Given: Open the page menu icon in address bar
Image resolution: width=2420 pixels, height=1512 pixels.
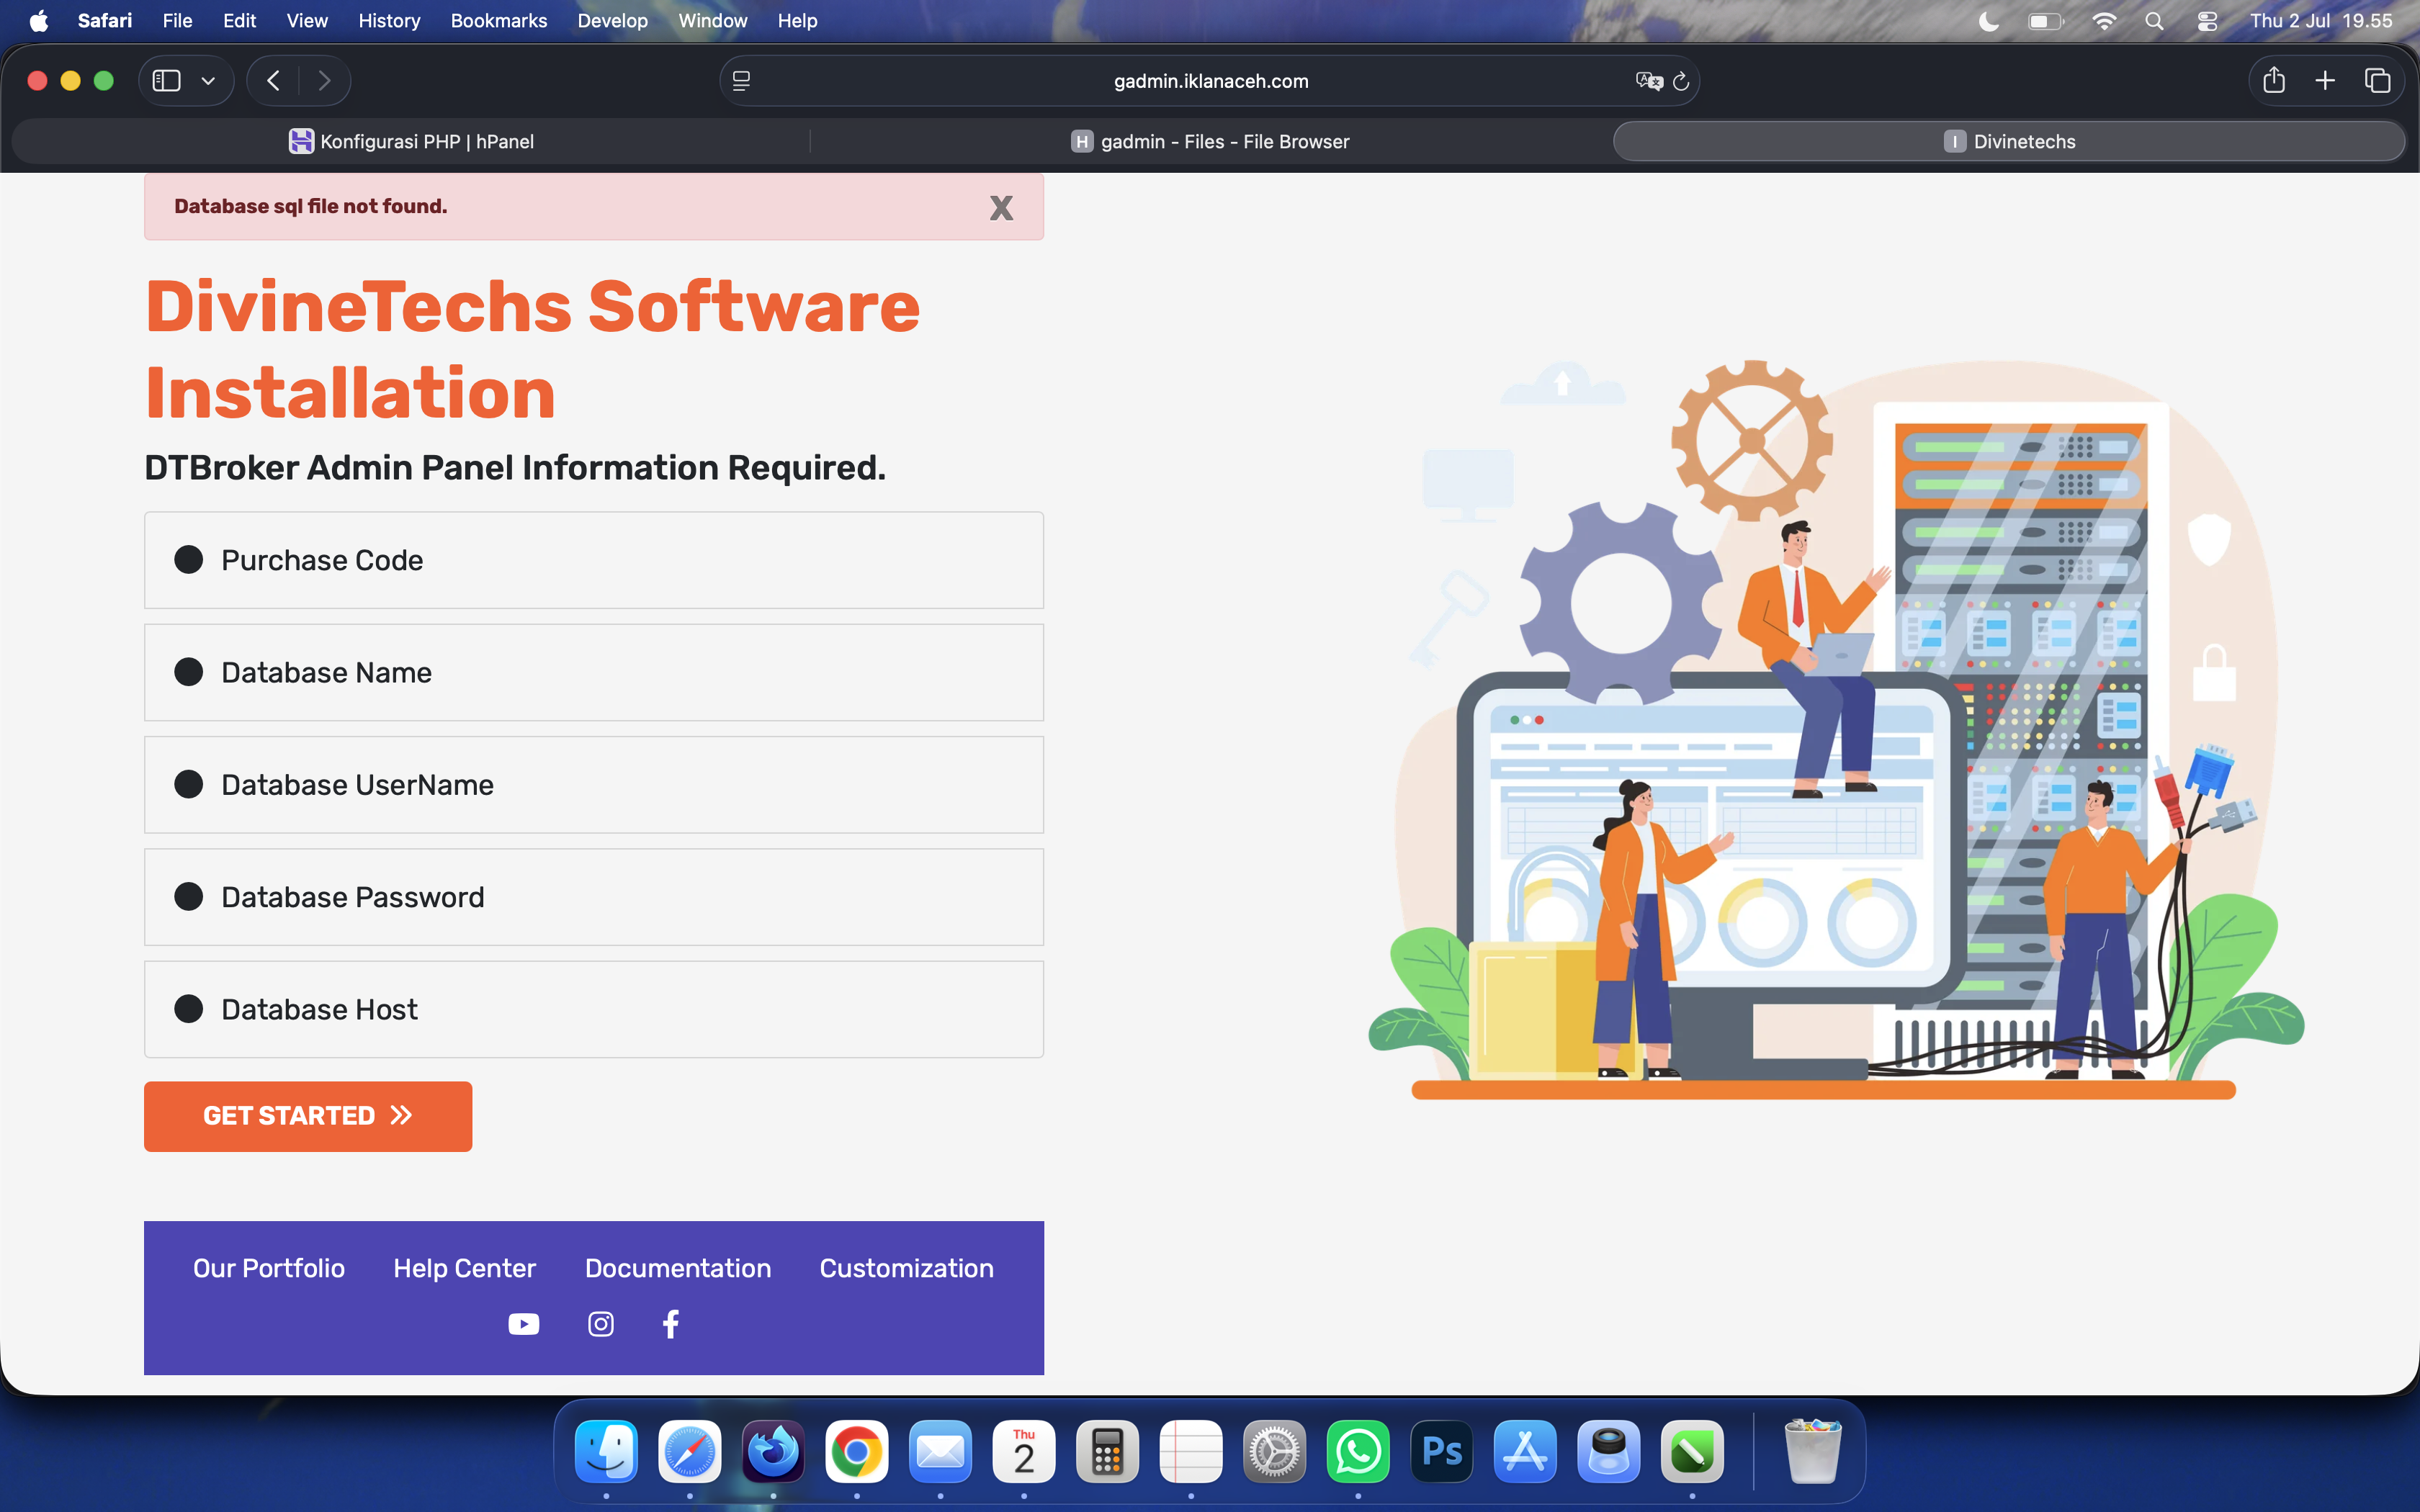Looking at the screenshot, I should (741, 81).
